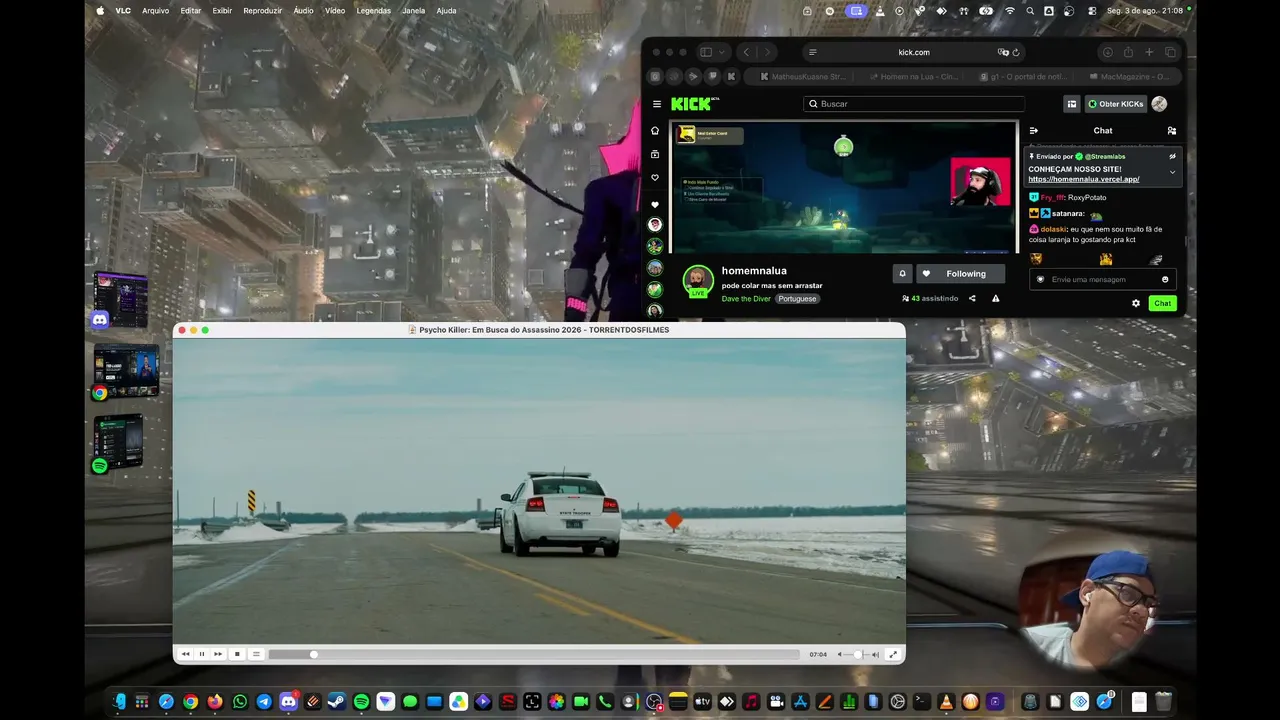Open homemnalua channel name link
This screenshot has height=720, width=1280.
point(754,271)
